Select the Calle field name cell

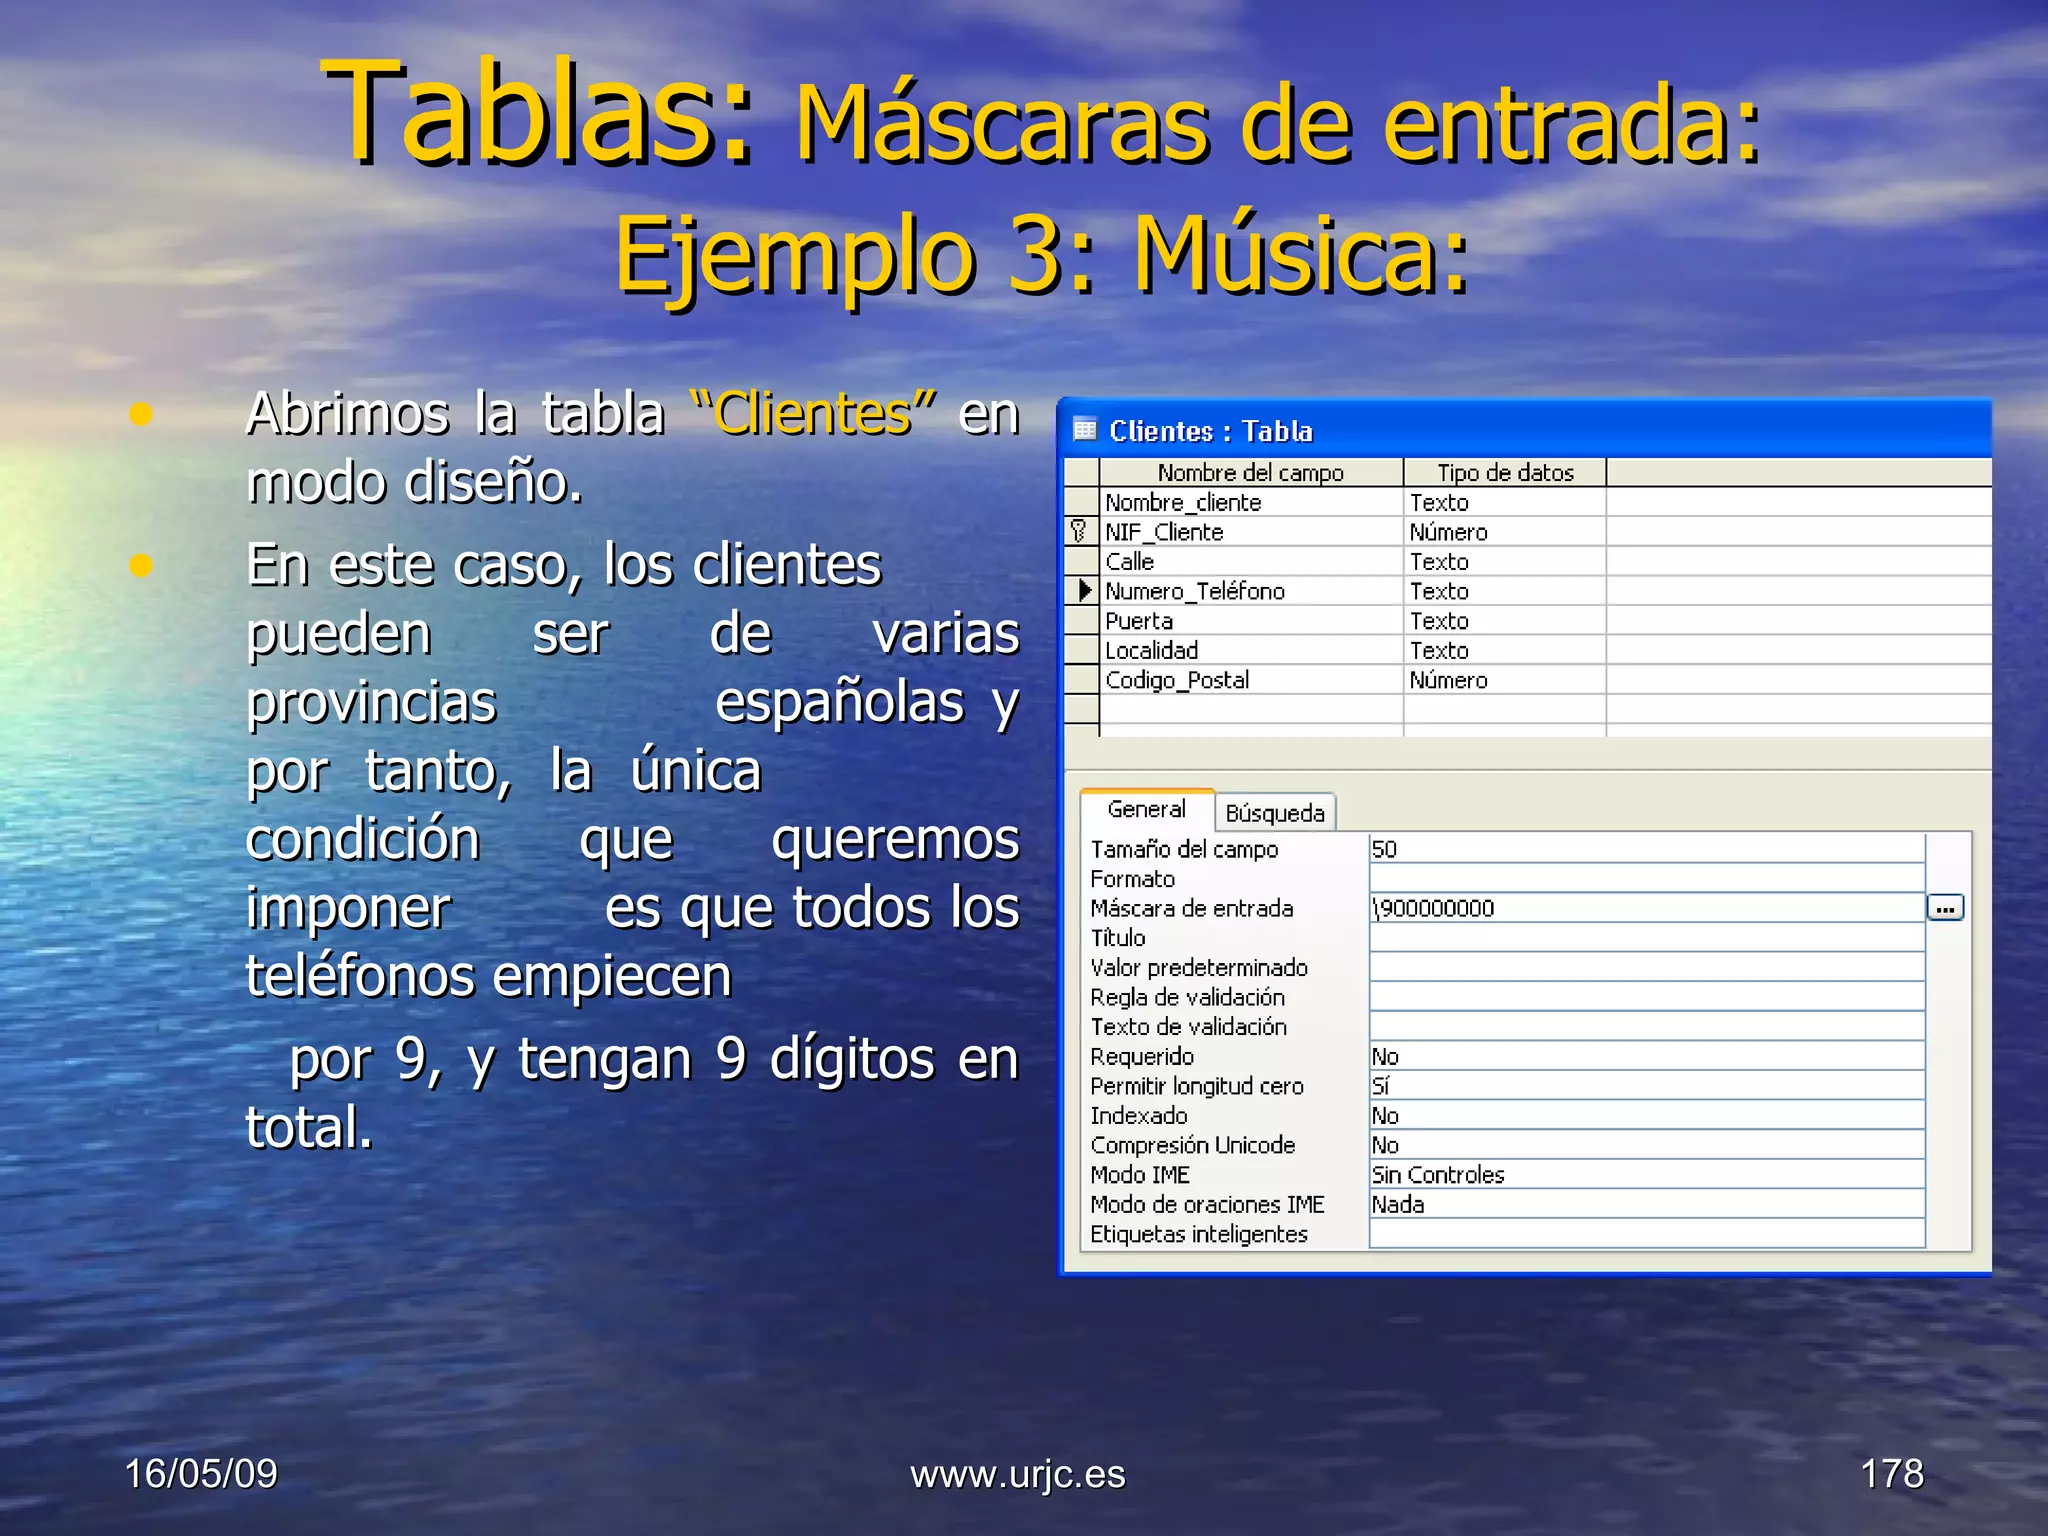coord(1251,561)
